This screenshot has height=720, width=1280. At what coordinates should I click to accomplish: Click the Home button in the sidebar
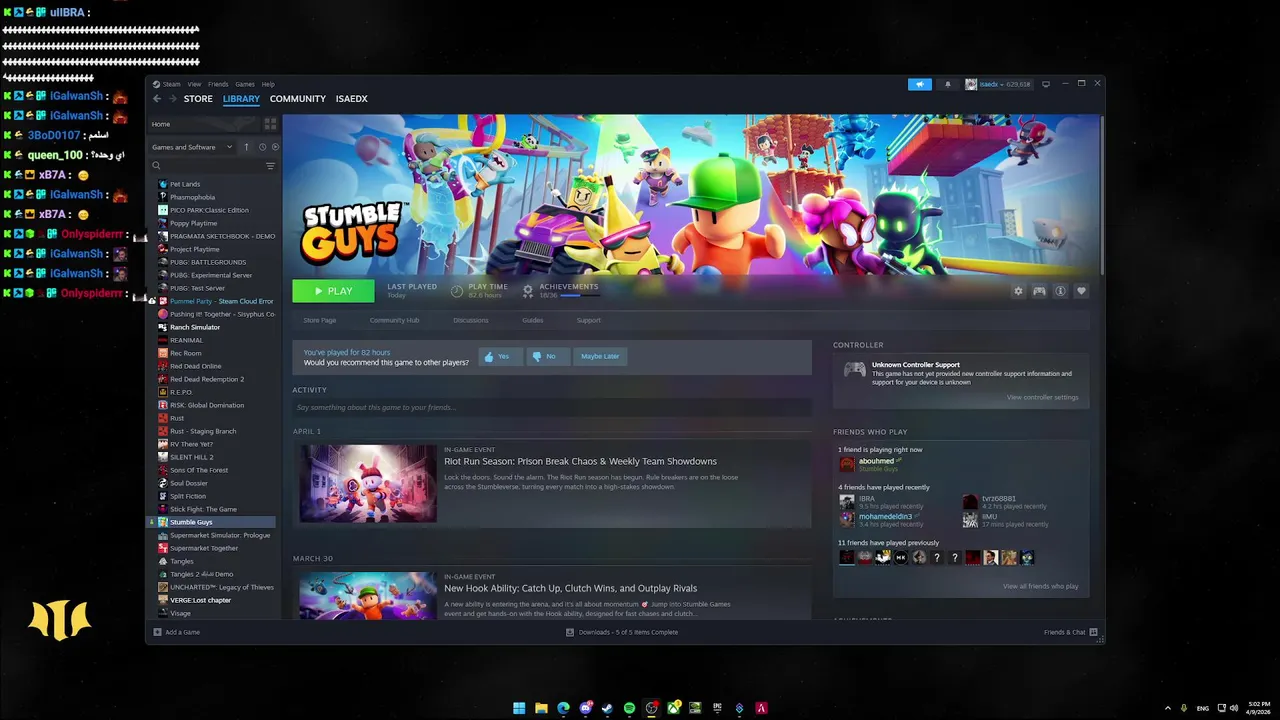(x=205, y=124)
